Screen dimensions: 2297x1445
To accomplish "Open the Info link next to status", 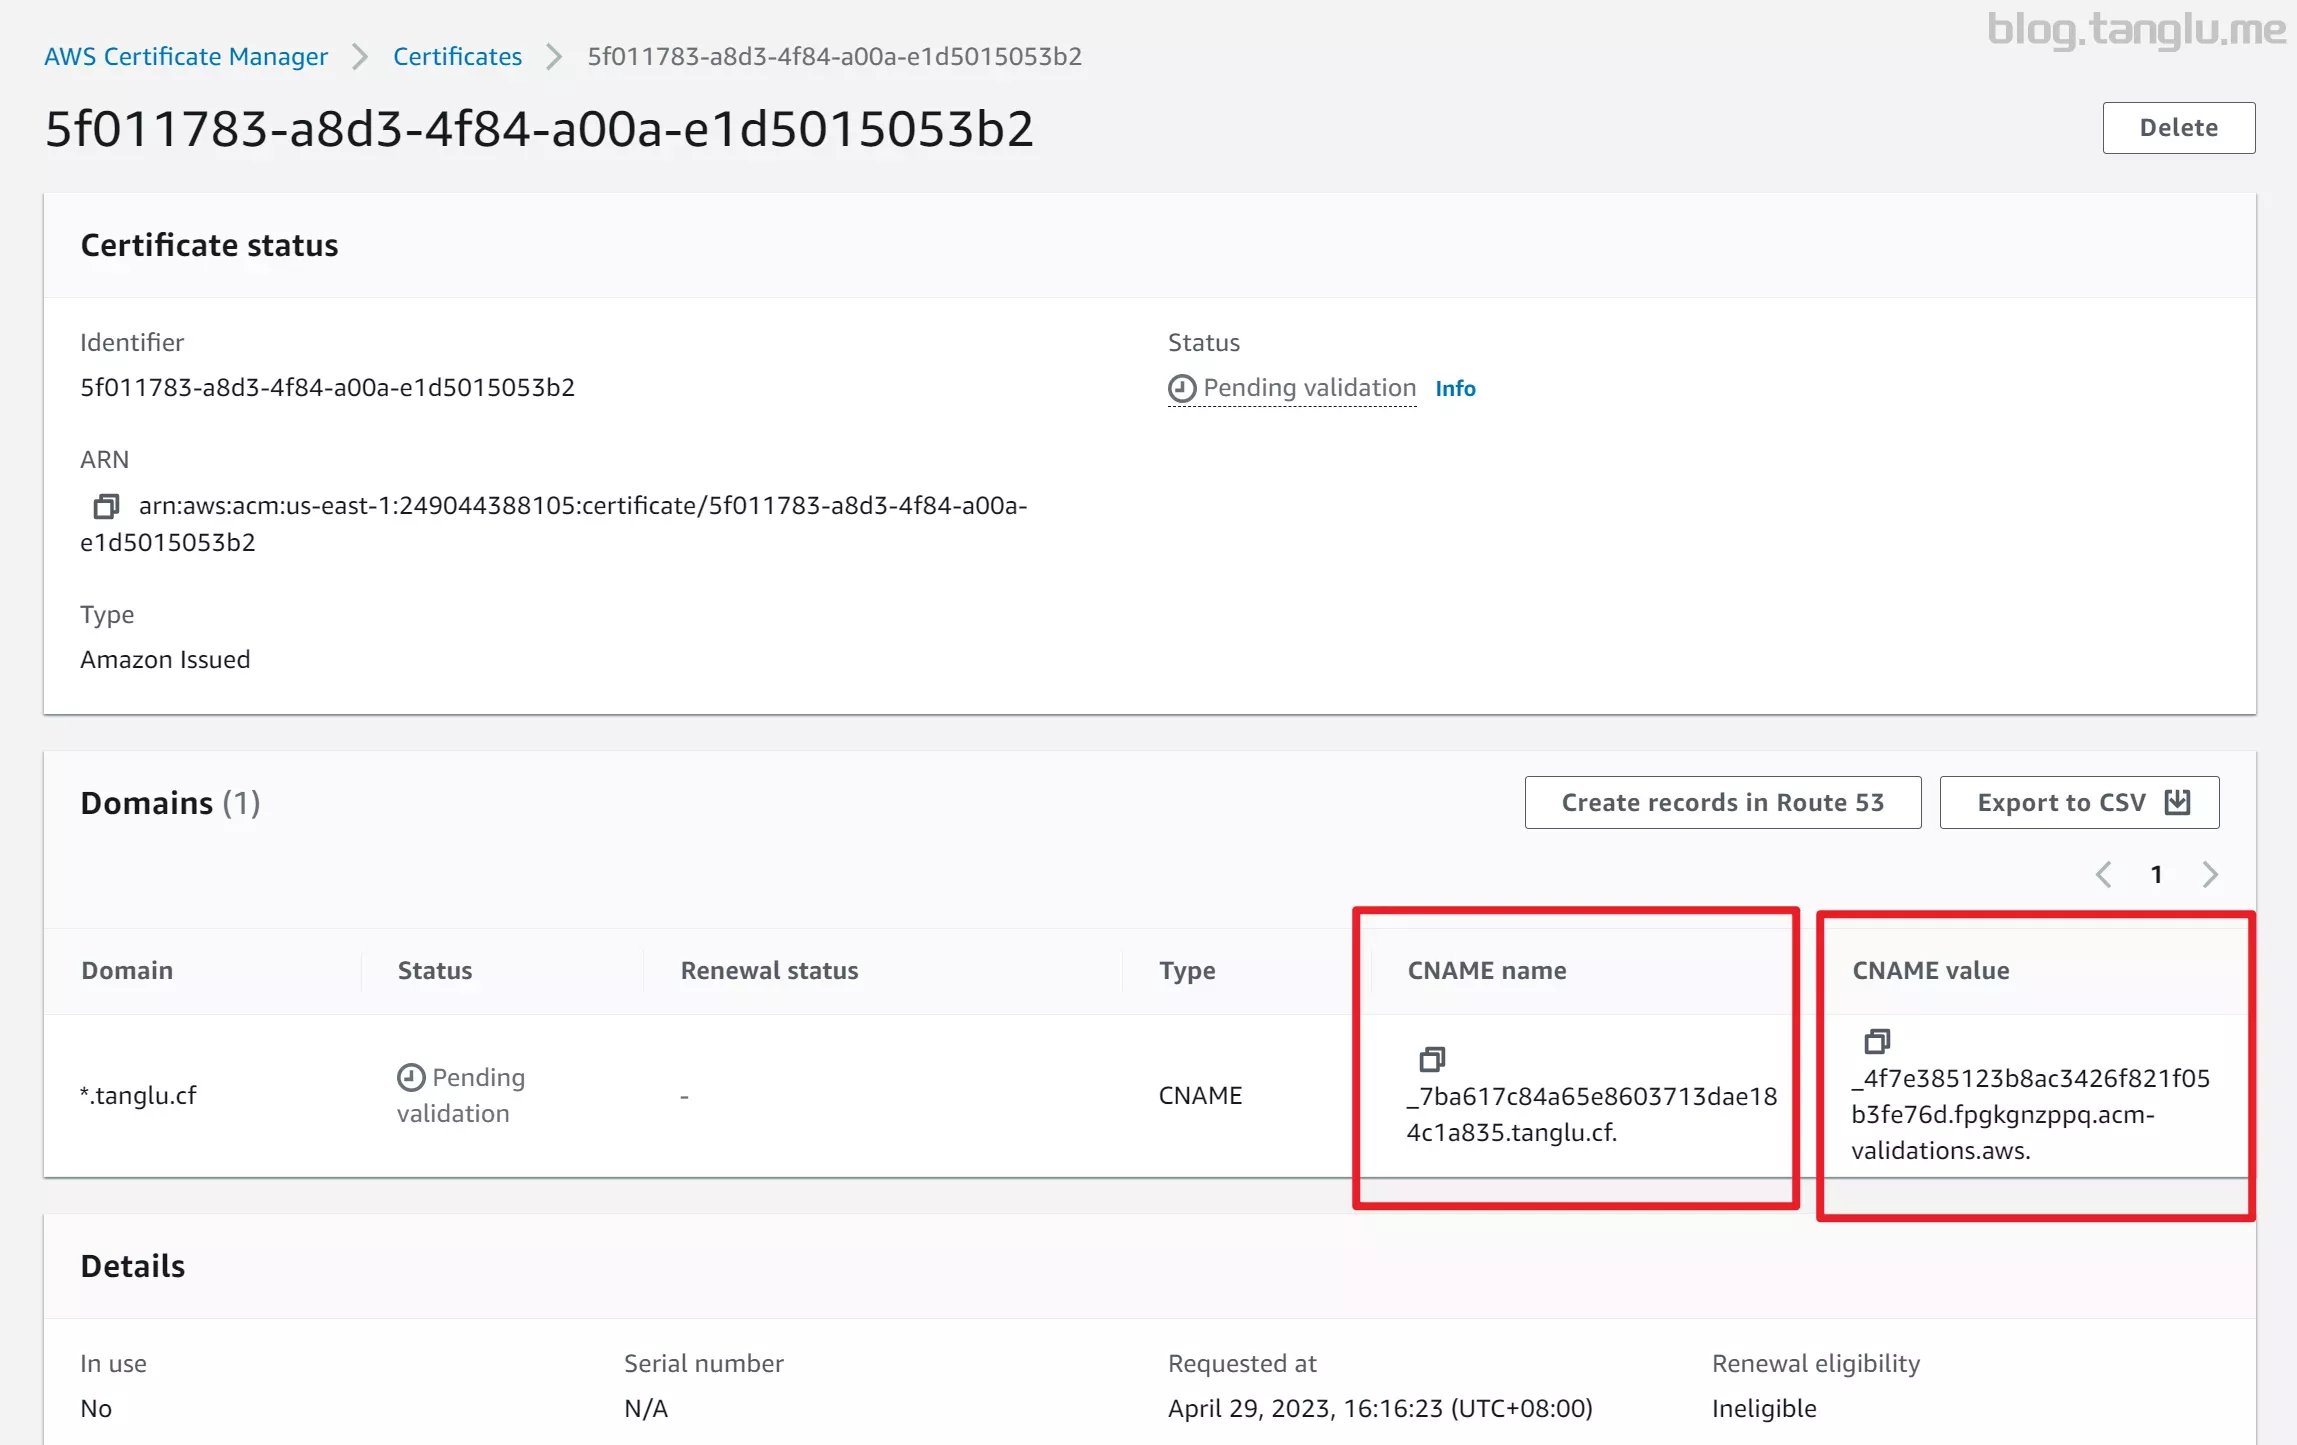I will [x=1455, y=388].
